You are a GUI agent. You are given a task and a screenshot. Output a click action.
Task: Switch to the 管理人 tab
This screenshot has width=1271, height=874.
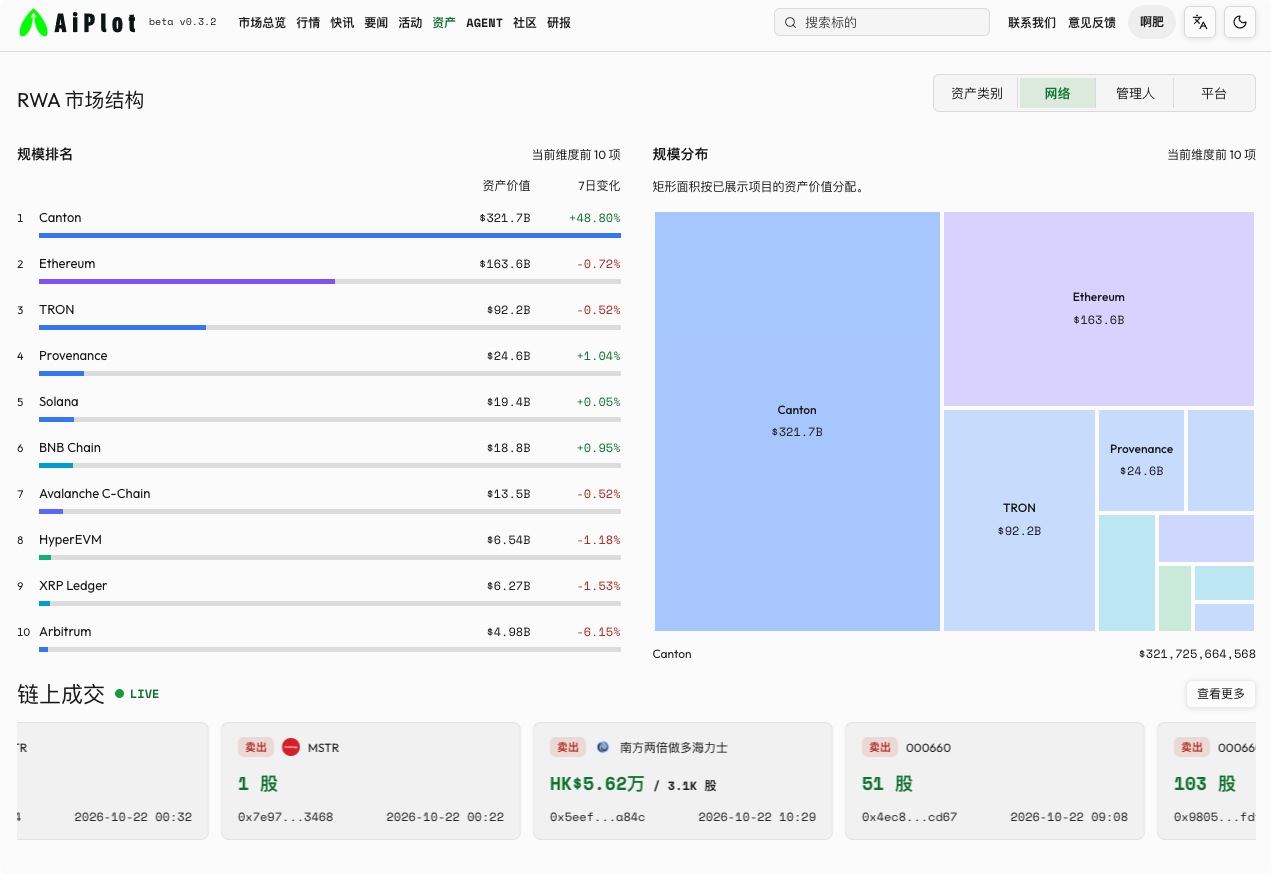point(1135,93)
